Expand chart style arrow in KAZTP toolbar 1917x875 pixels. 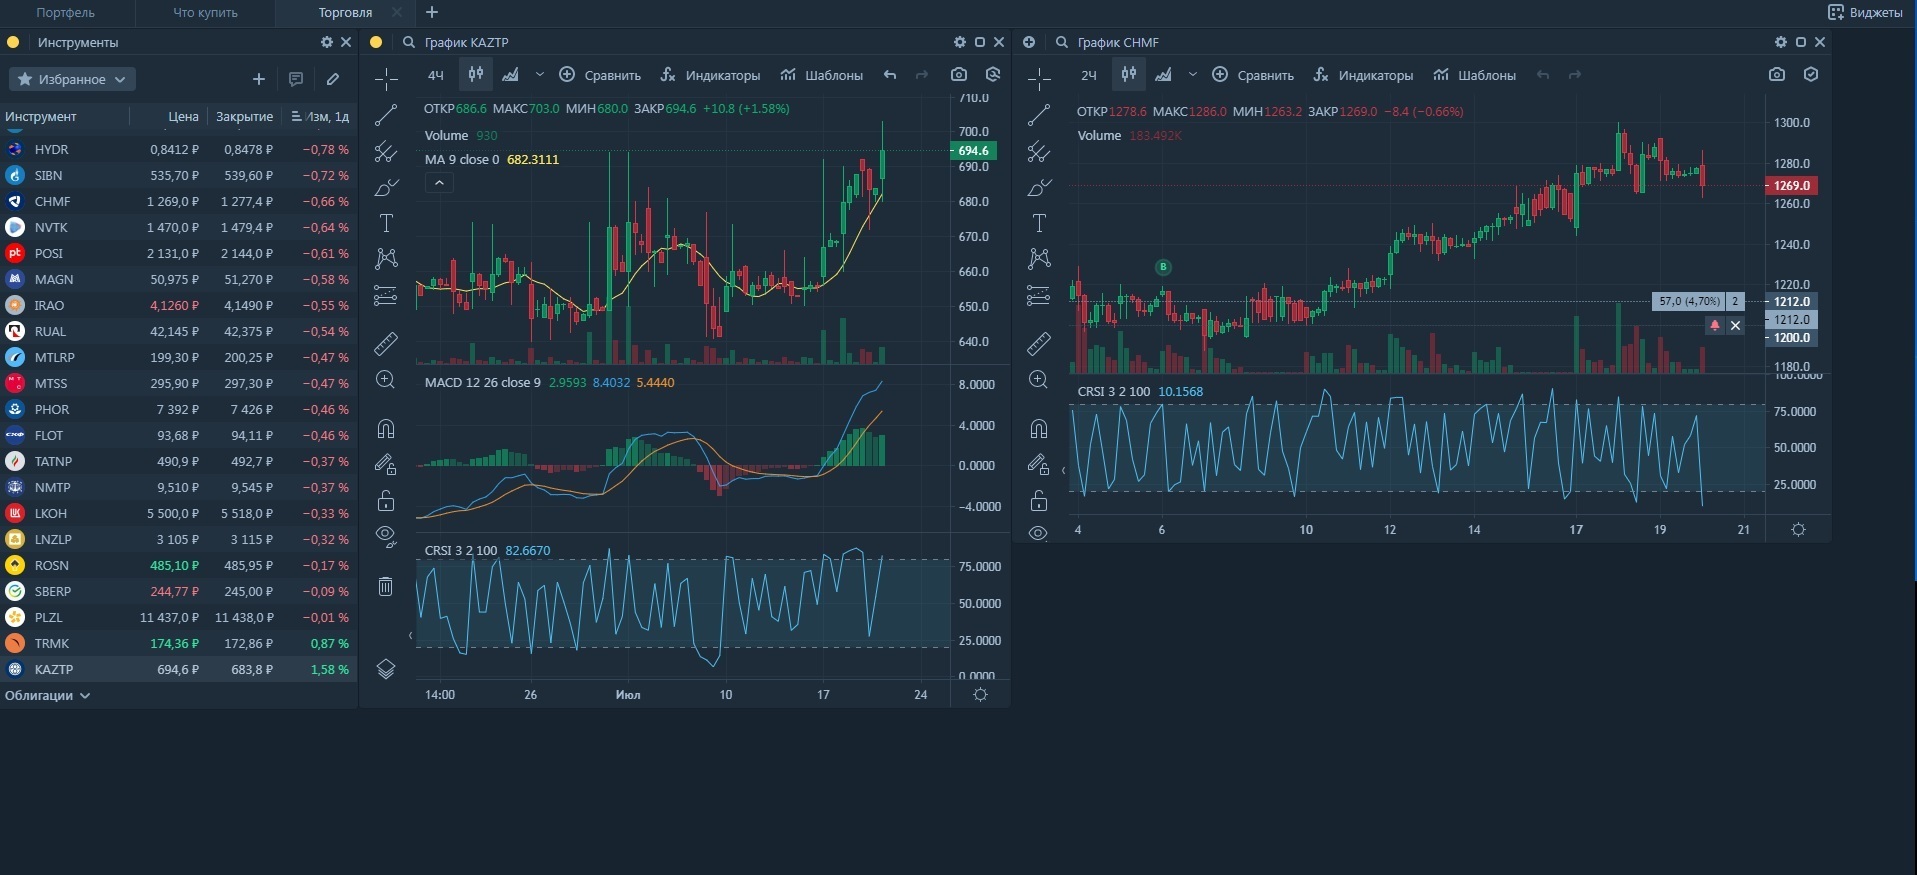pos(540,75)
